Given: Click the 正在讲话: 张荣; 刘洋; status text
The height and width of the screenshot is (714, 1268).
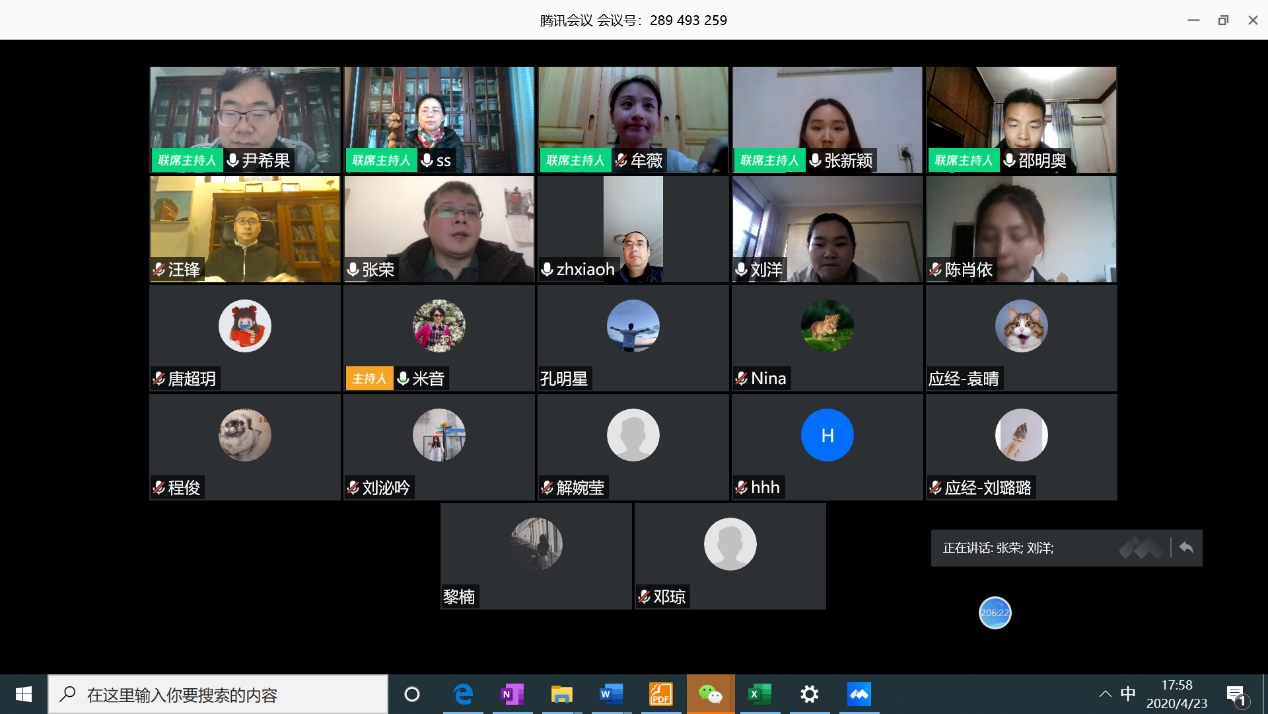Looking at the screenshot, I should 998,548.
